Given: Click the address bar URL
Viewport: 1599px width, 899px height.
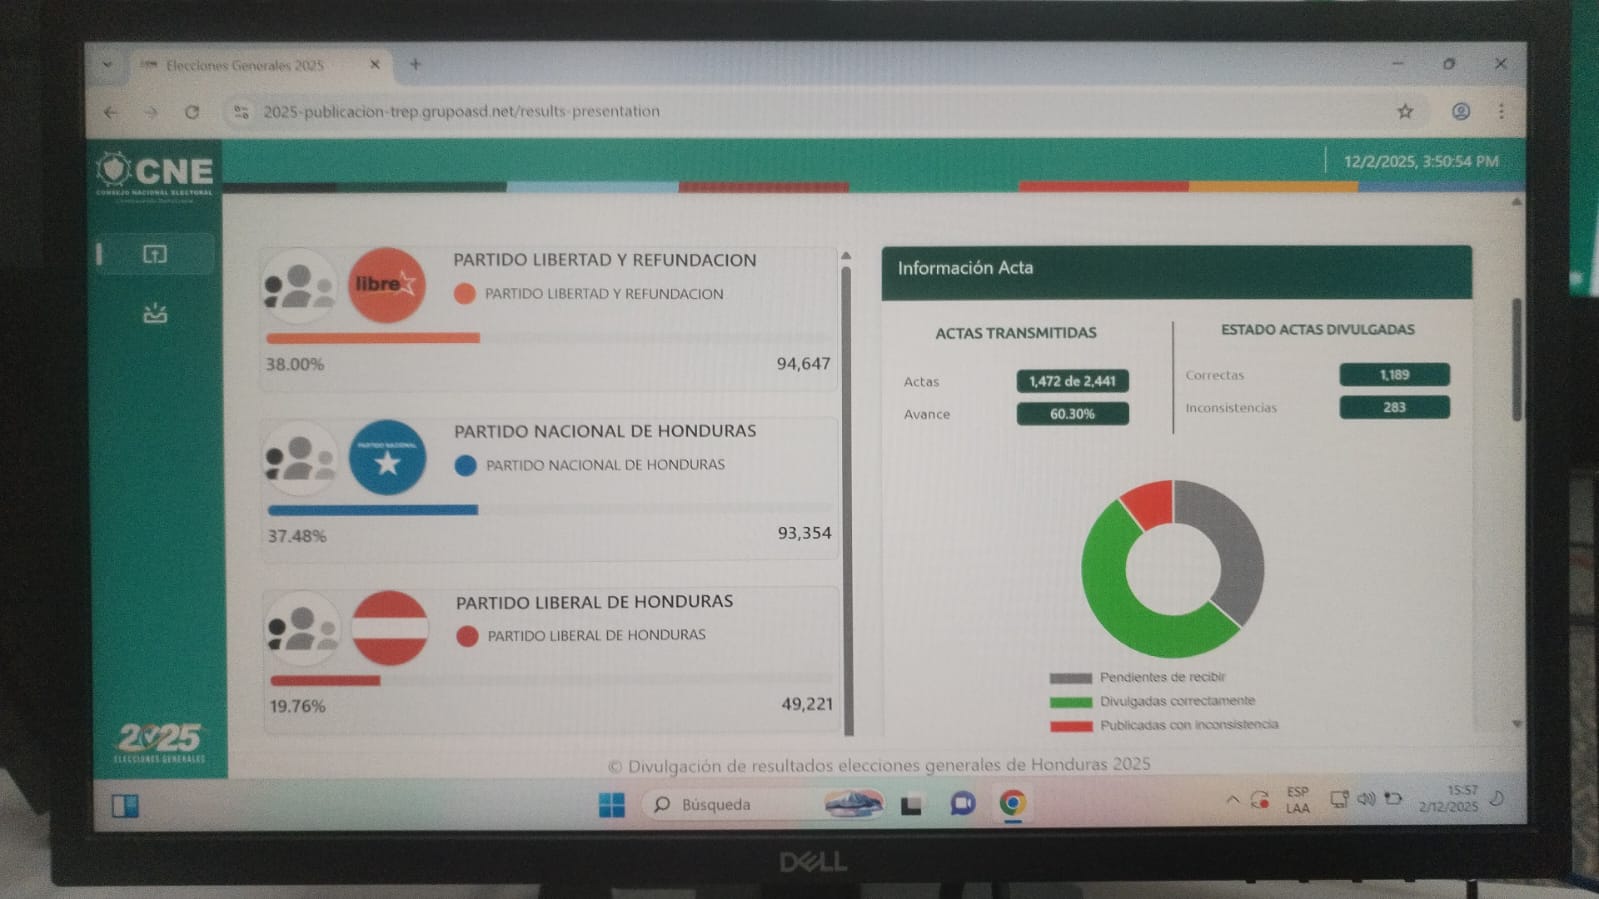Looking at the screenshot, I should pyautogui.click(x=461, y=111).
